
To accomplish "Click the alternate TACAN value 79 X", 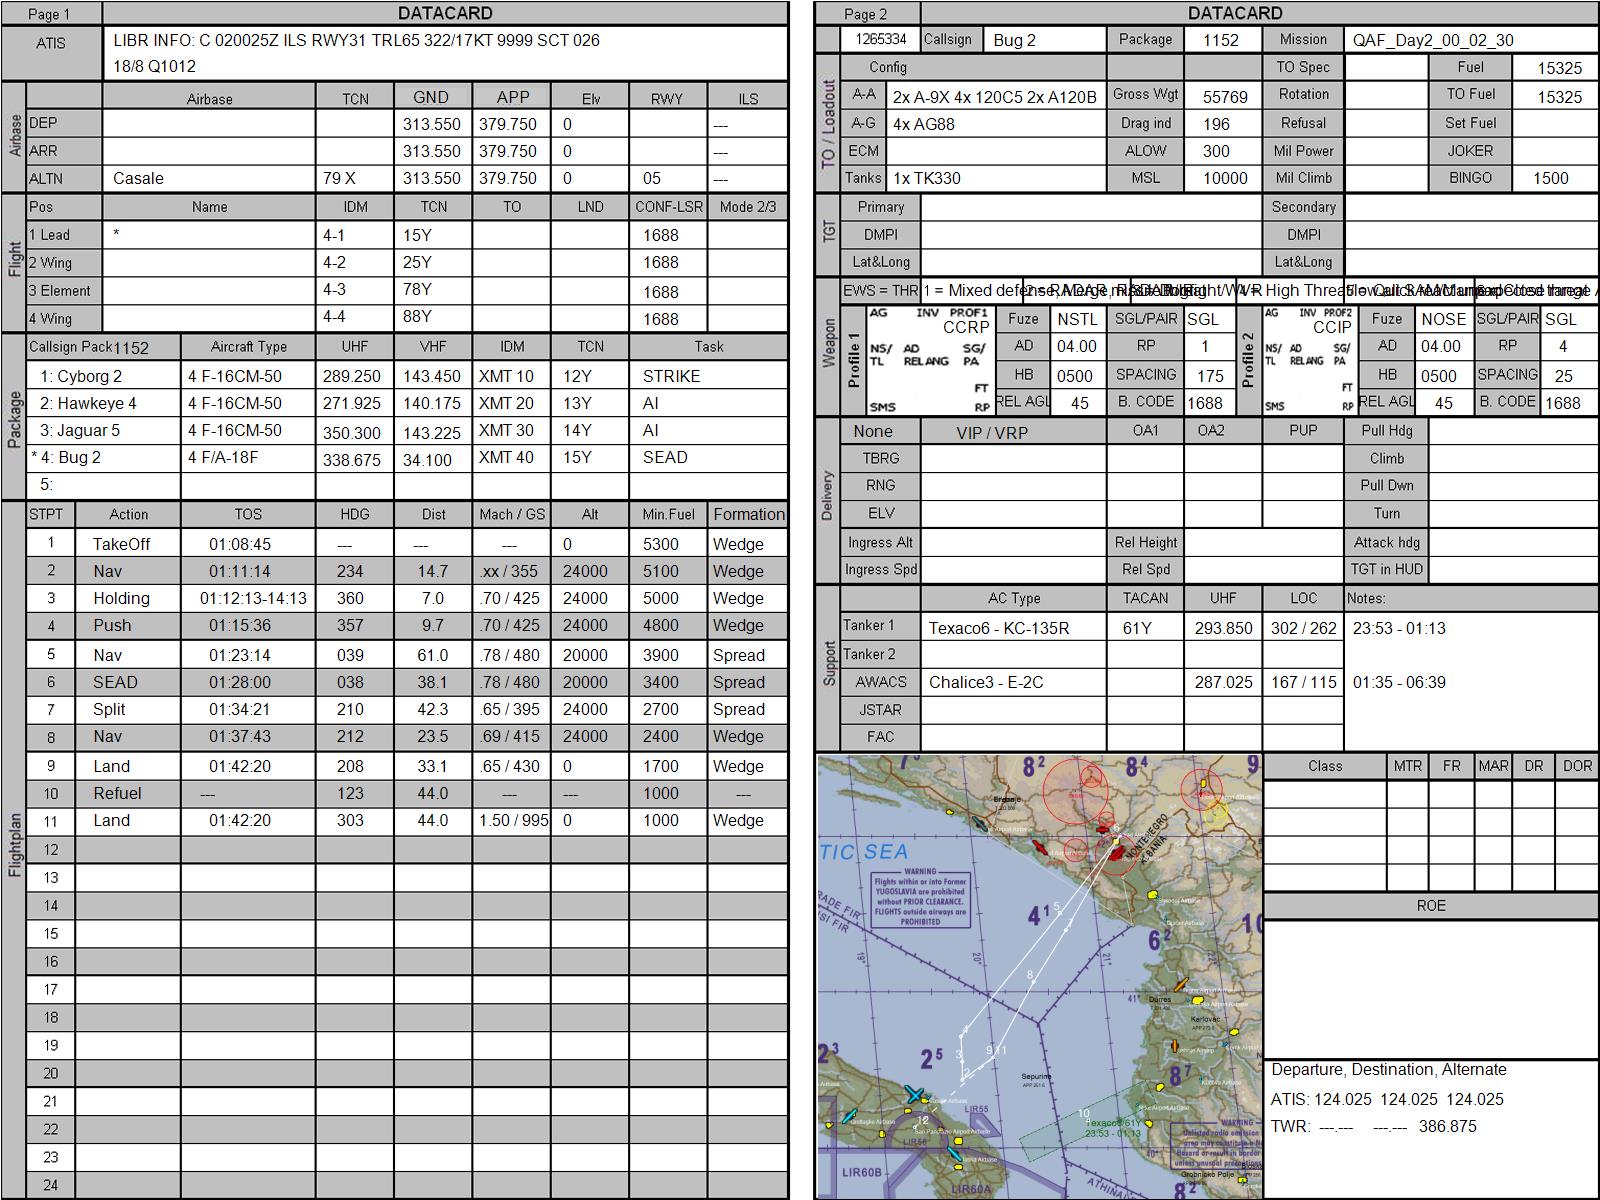I will 339,178.
